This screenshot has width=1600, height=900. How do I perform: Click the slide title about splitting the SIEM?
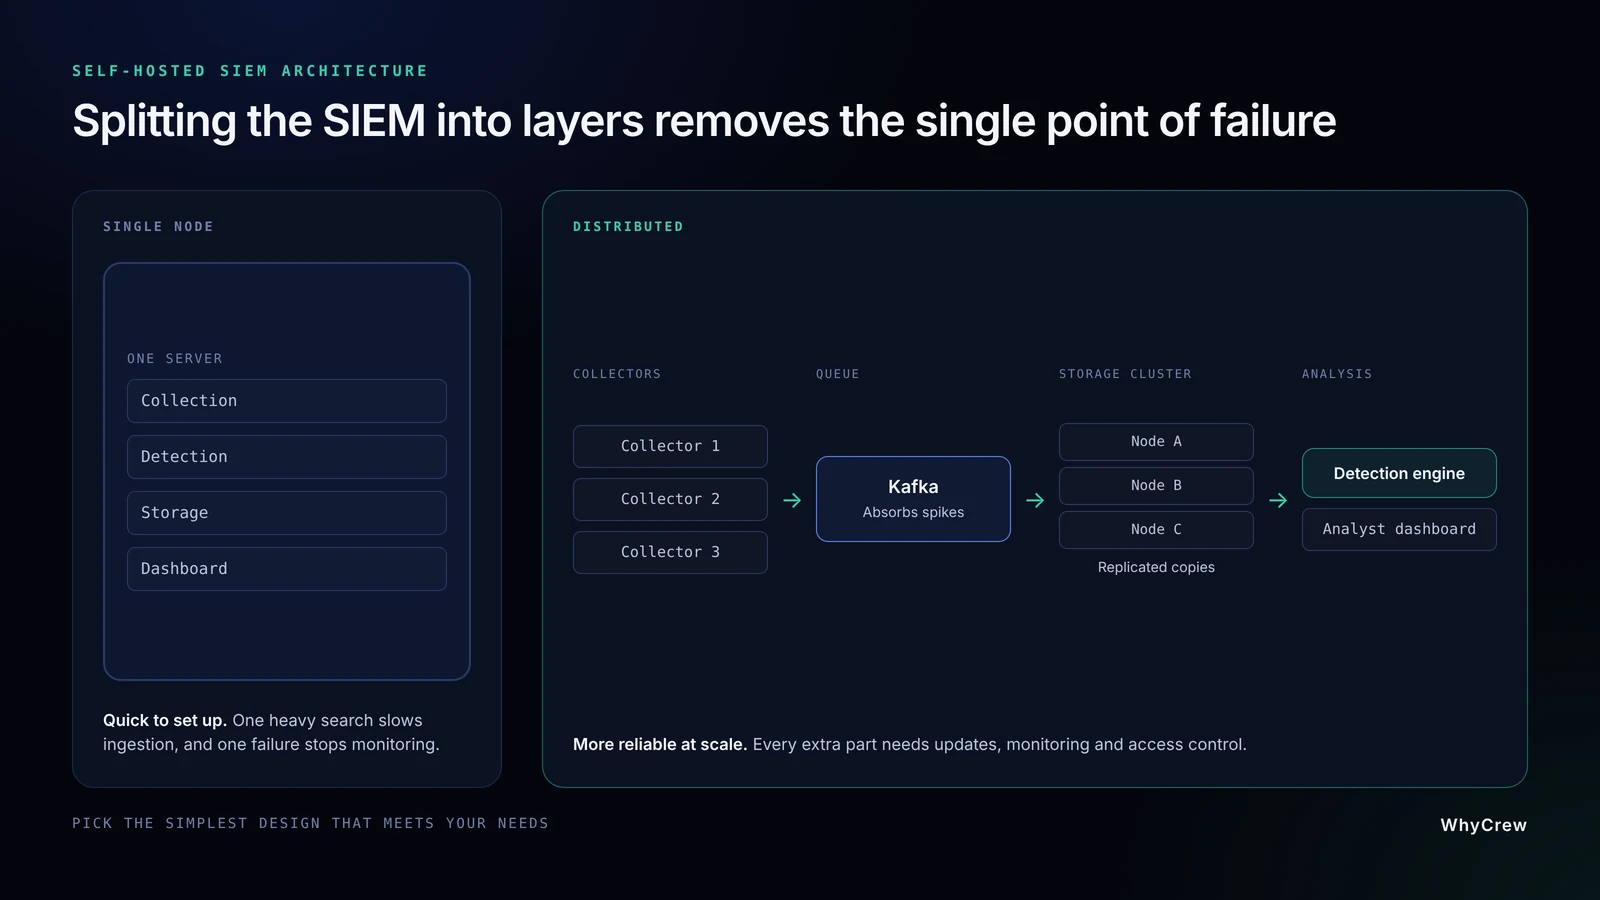[x=704, y=121]
